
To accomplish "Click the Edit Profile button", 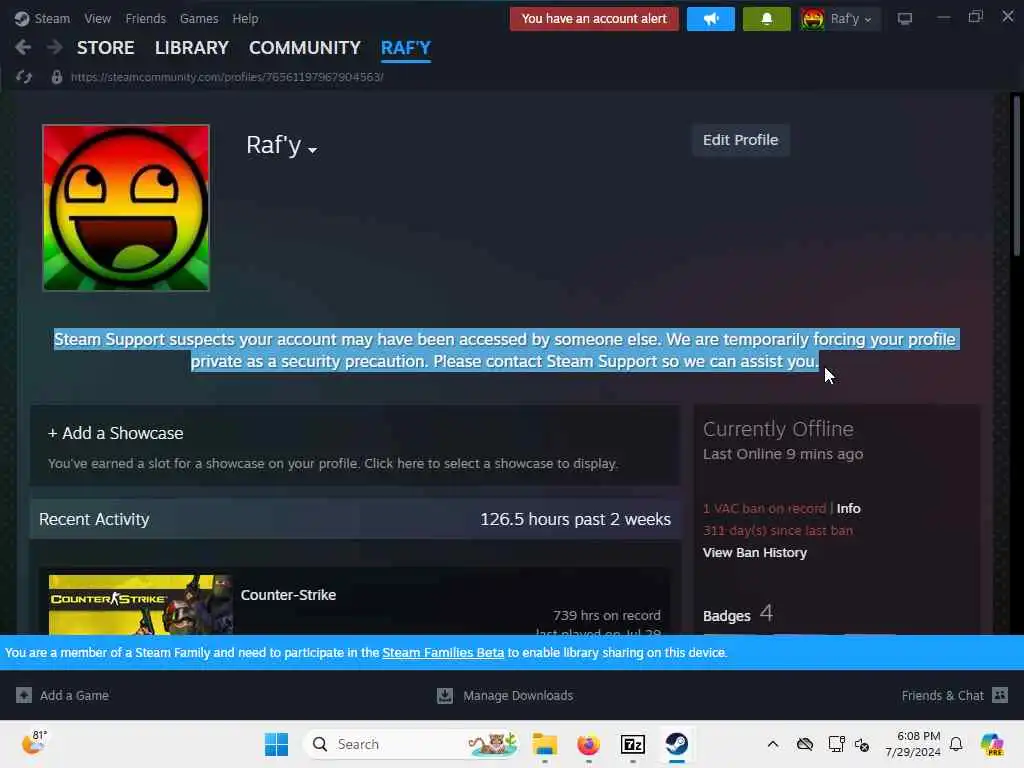I will [741, 140].
